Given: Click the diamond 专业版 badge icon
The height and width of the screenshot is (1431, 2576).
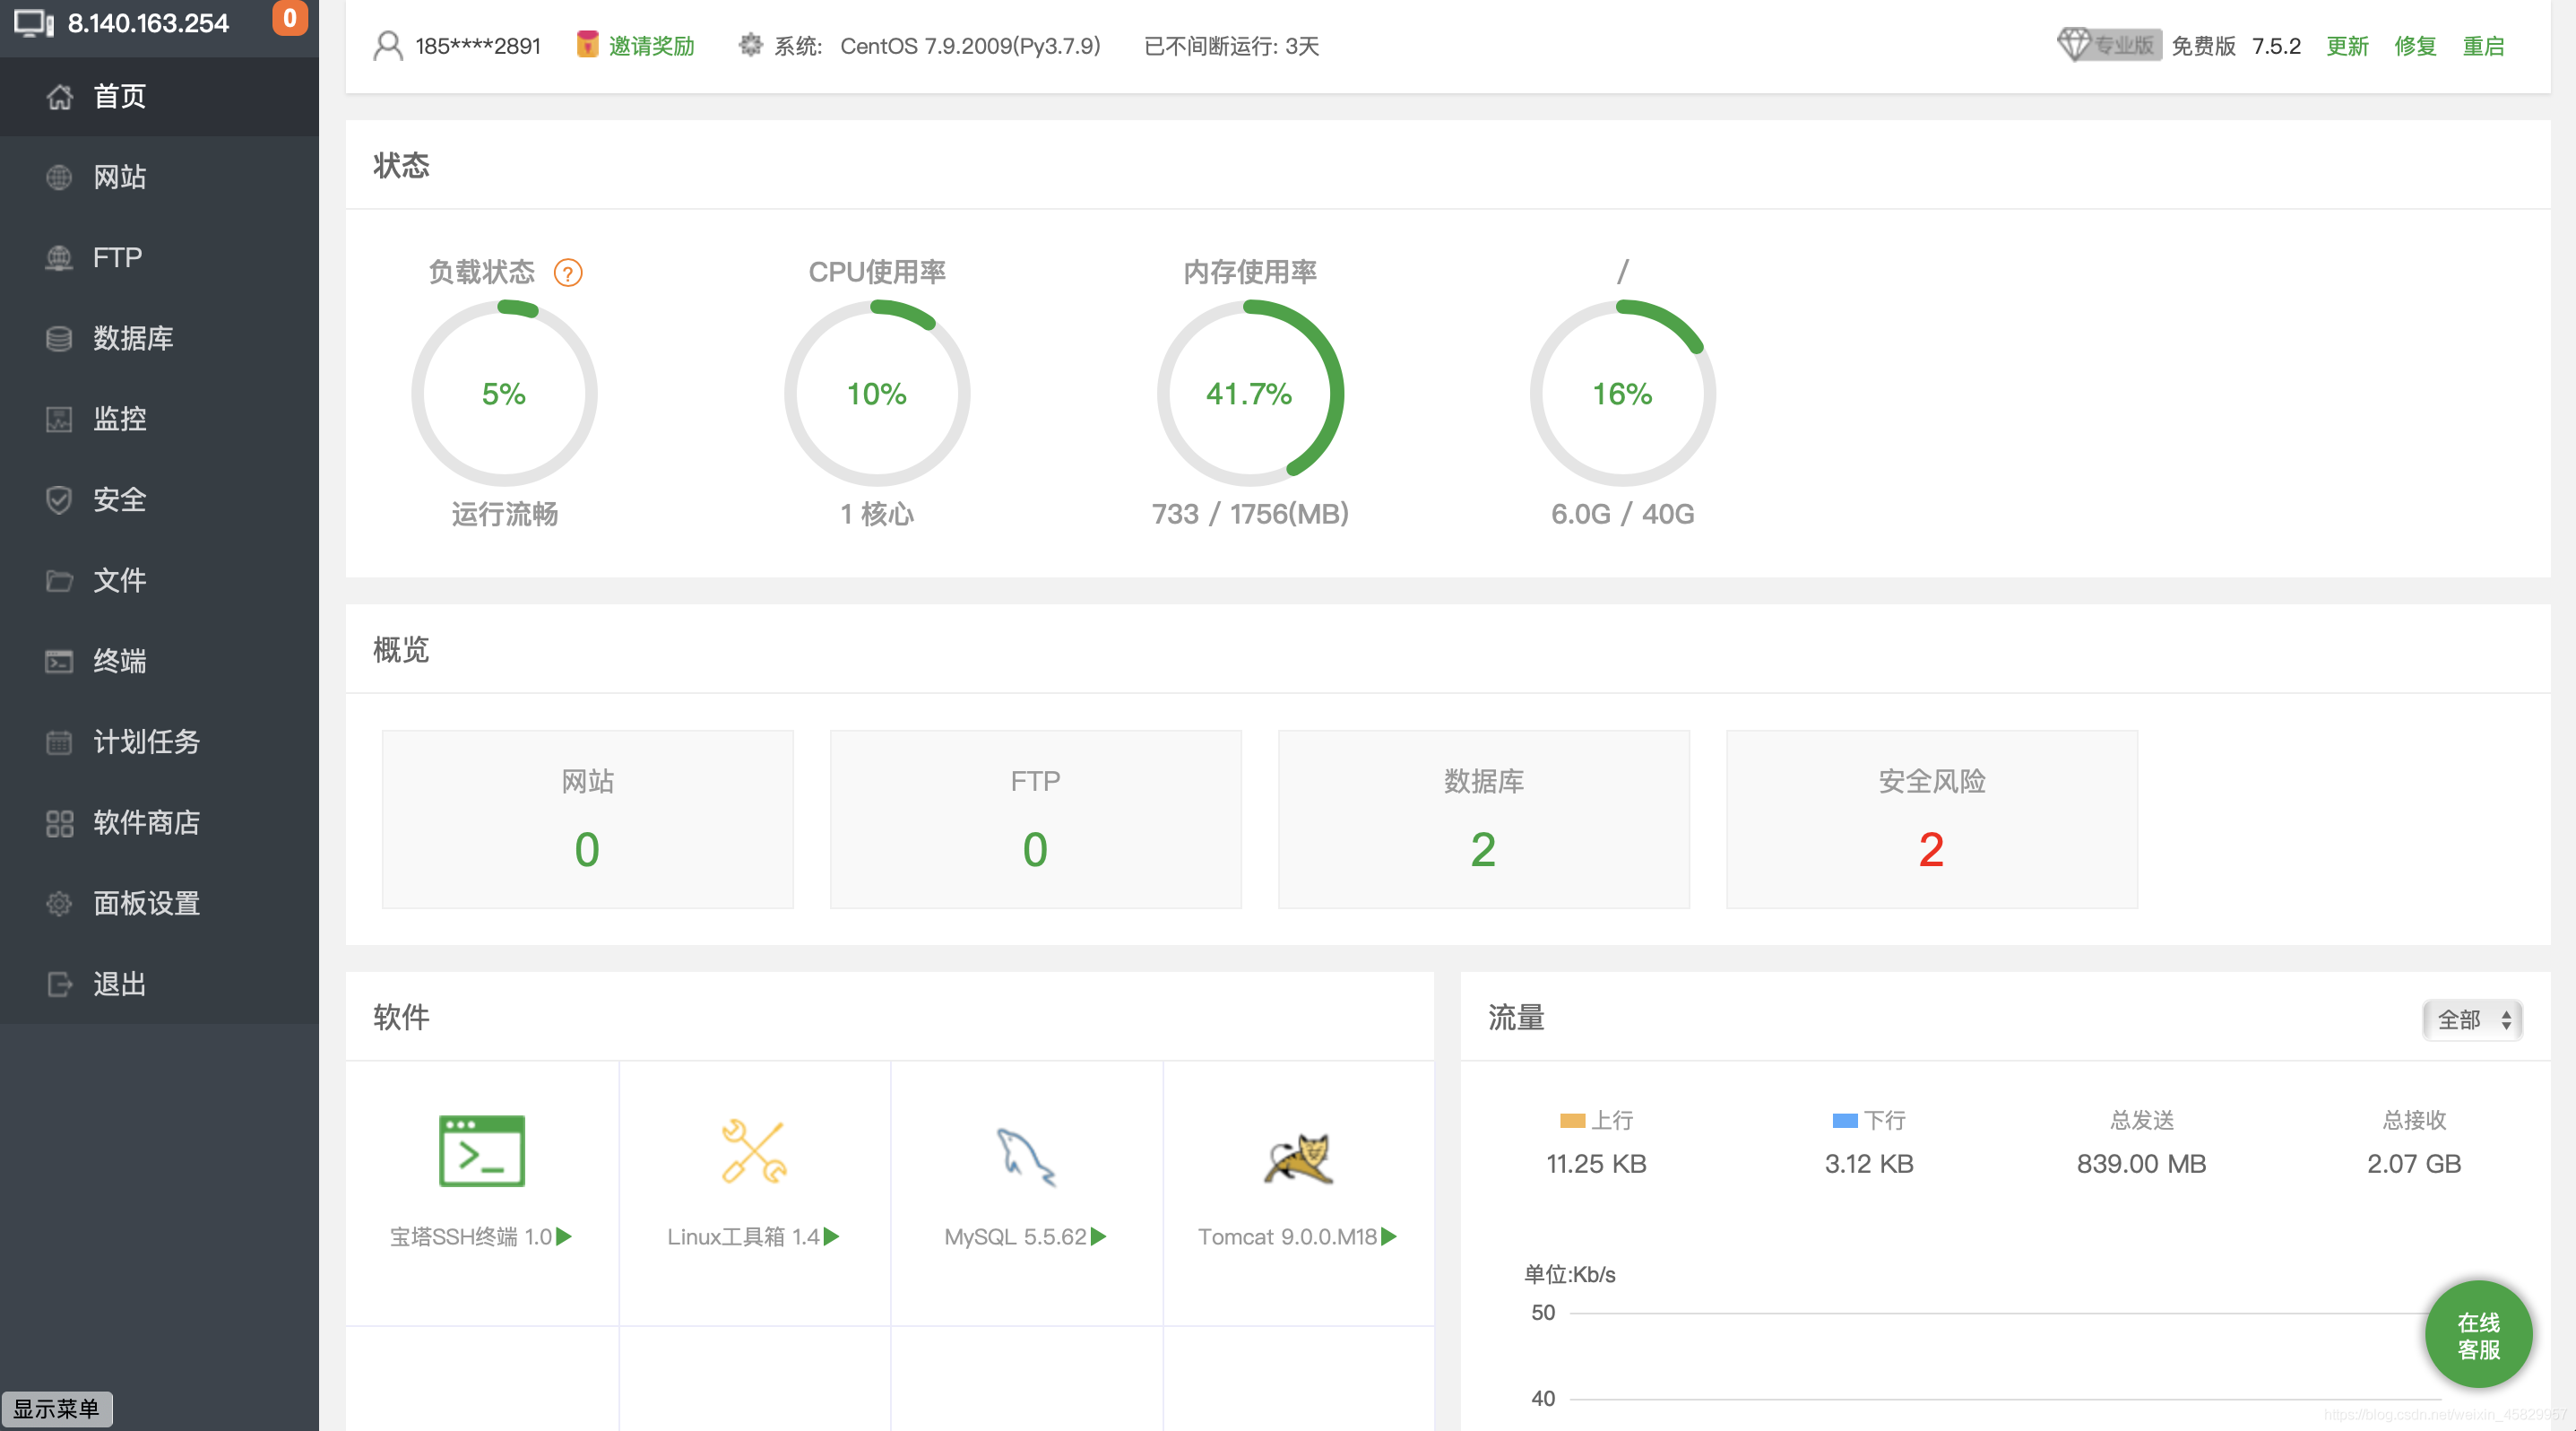Looking at the screenshot, I should 2108,45.
